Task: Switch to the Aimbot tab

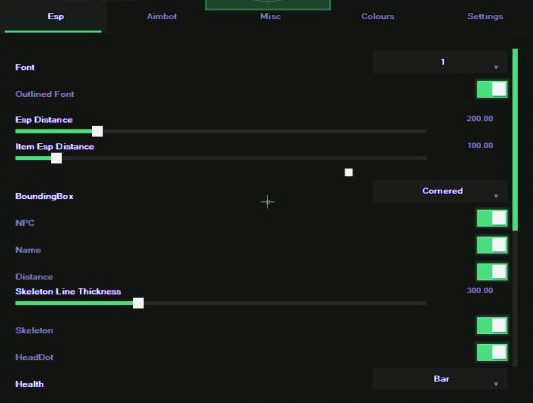Action: (x=162, y=16)
